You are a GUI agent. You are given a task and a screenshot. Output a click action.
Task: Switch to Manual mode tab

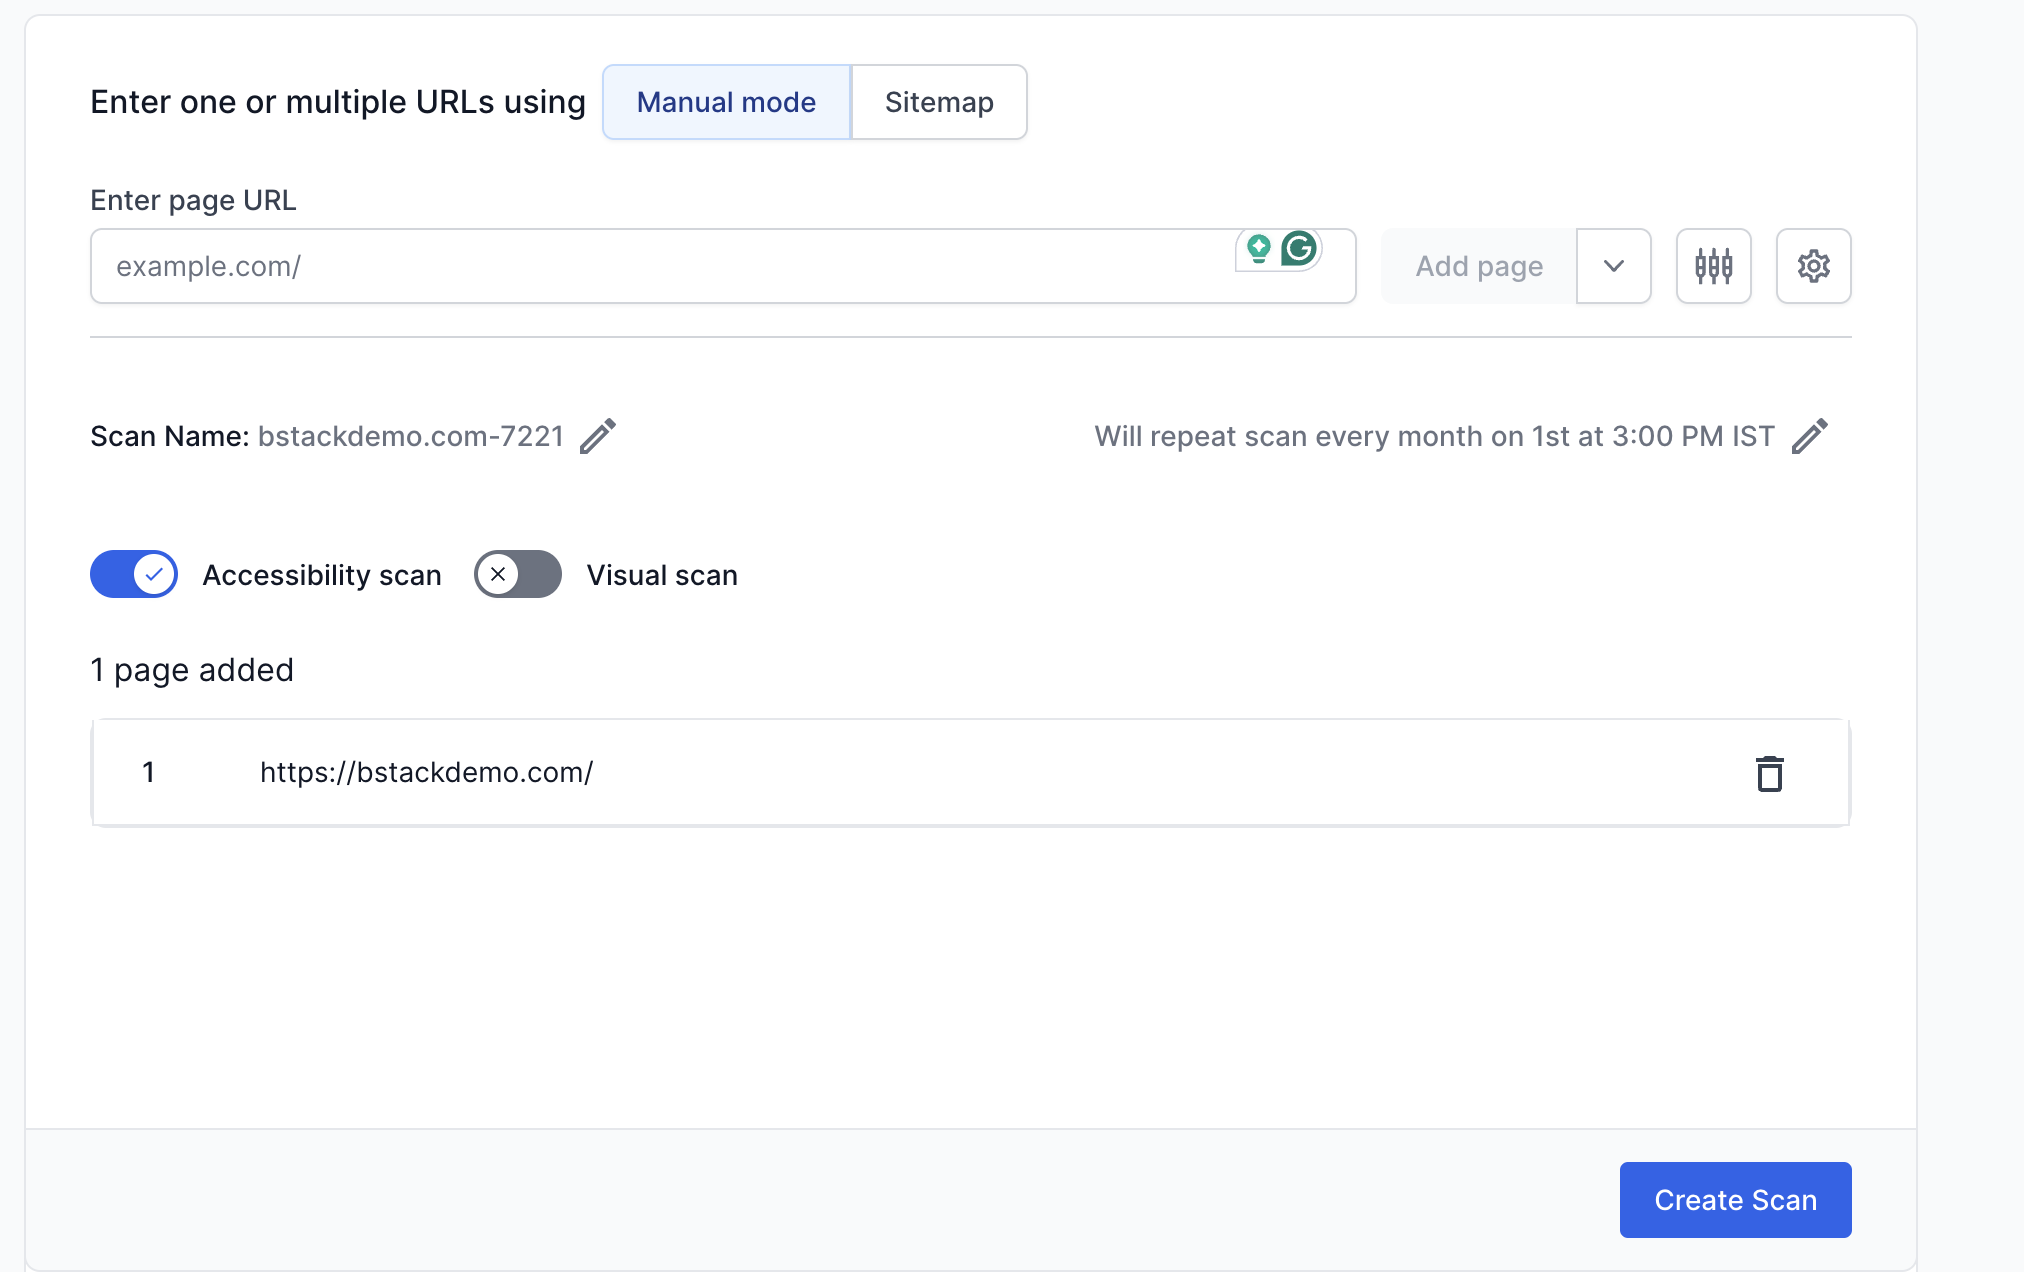[x=726, y=102]
